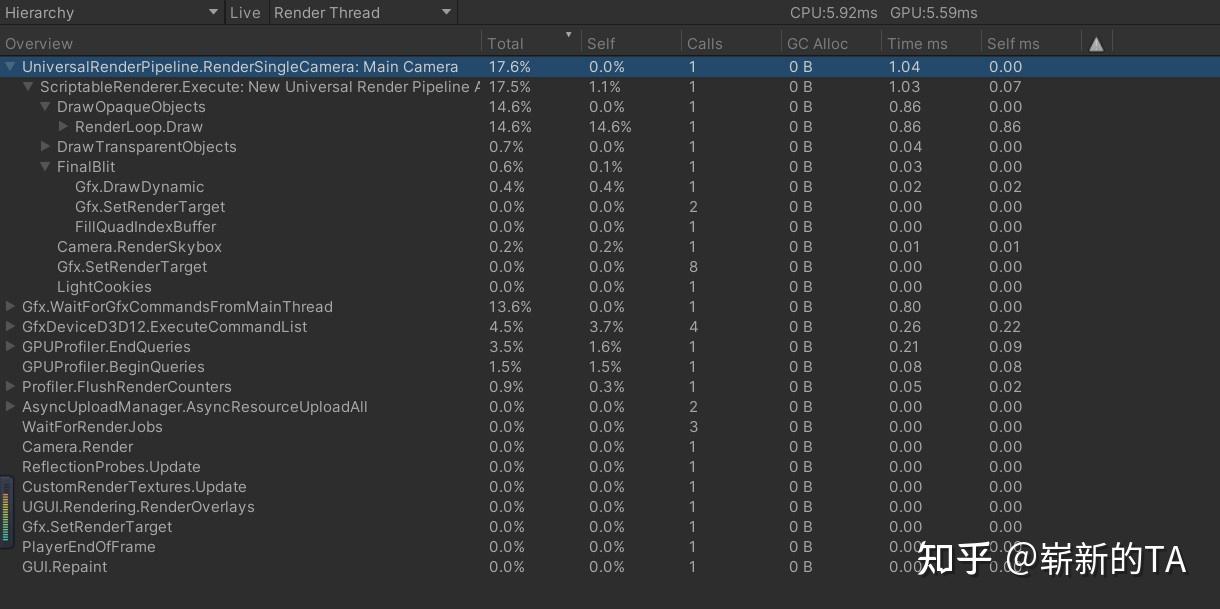Viewport: 1220px width, 609px height.
Task: Click the GPU:5.59ms readout
Action: 934,13
